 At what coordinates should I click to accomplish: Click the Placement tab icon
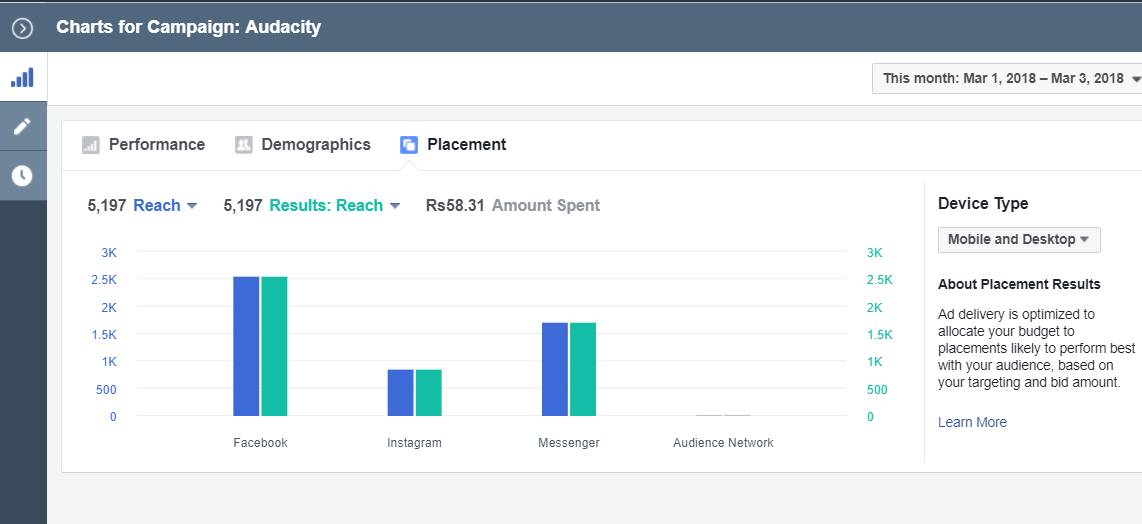click(x=409, y=145)
